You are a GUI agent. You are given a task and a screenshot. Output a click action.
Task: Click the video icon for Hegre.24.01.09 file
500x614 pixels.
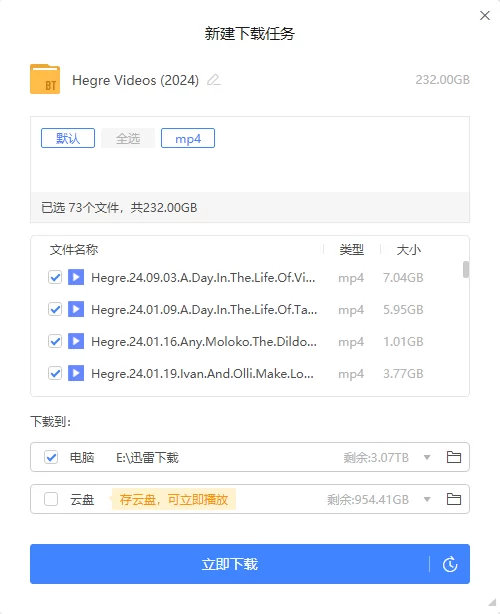[x=76, y=309]
